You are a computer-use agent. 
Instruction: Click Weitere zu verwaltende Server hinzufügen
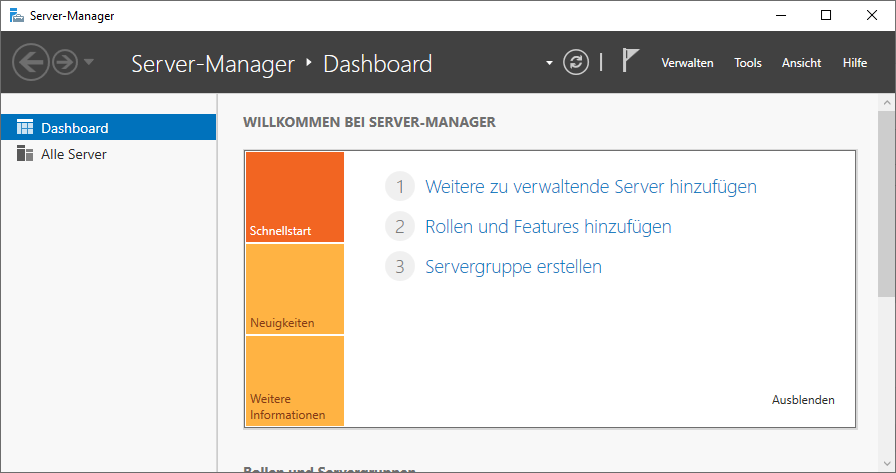point(591,187)
